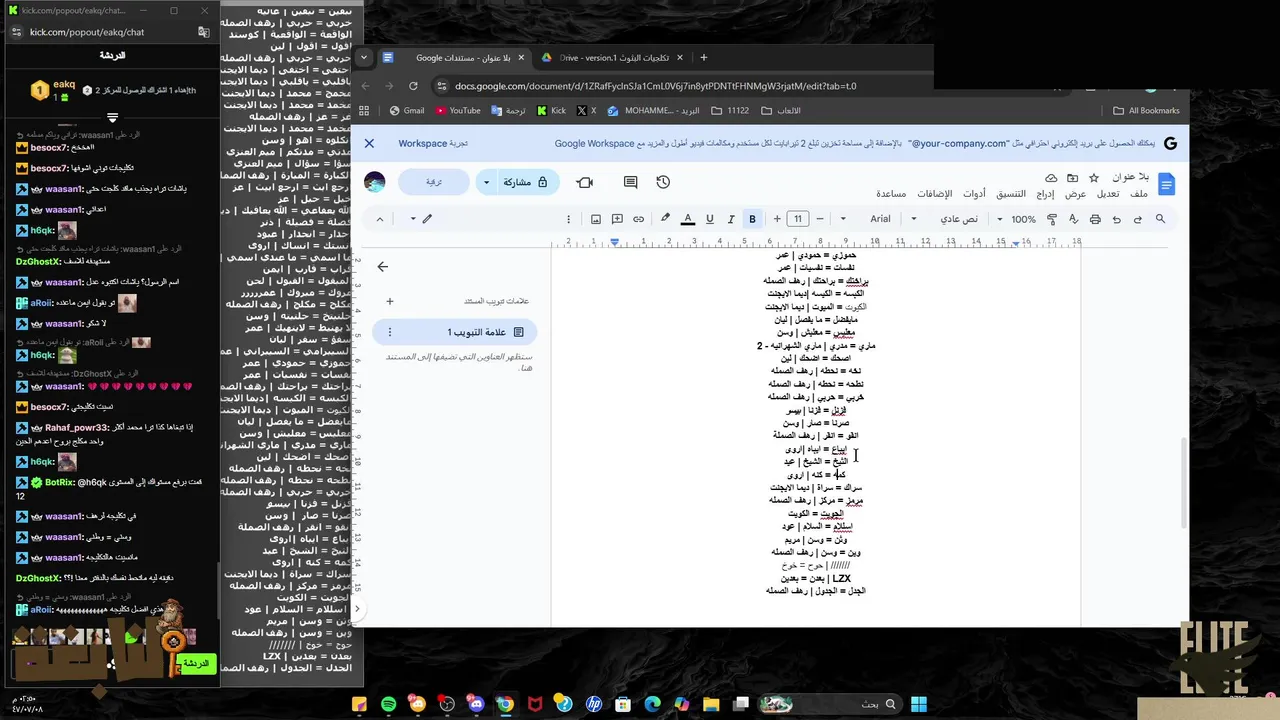The height and width of the screenshot is (720, 1280).
Task: Reload the Google Docs page
Action: click(x=413, y=86)
